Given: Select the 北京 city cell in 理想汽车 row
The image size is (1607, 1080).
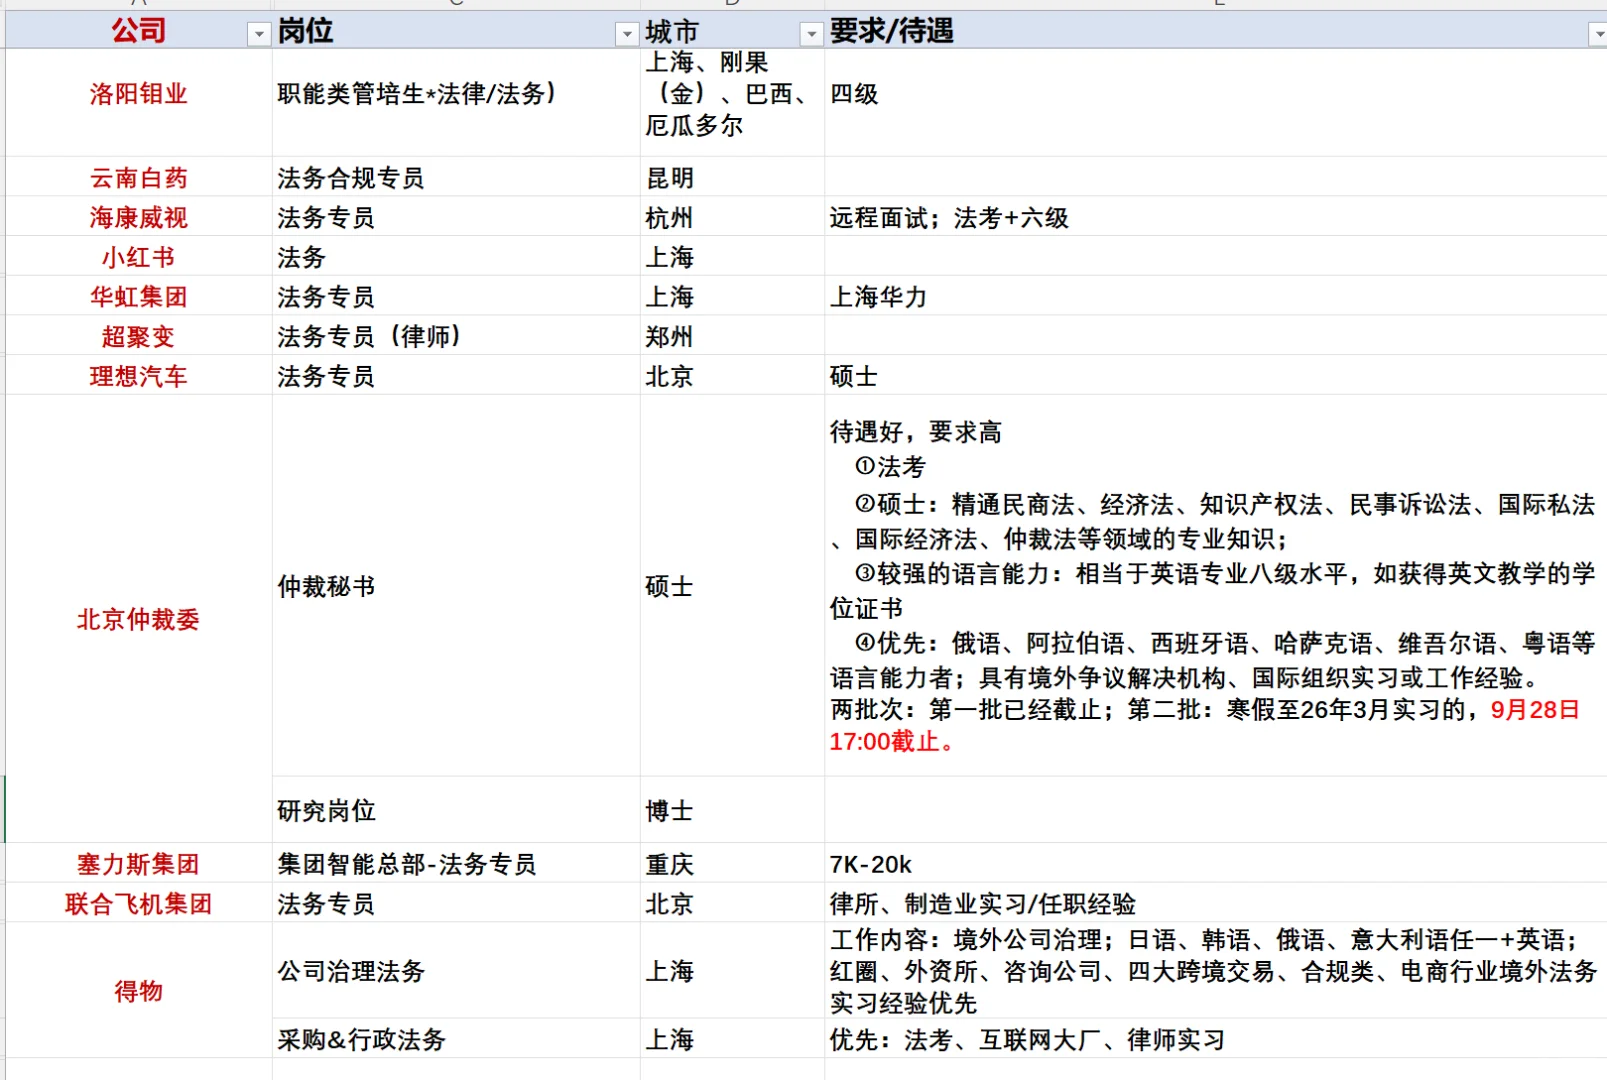Looking at the screenshot, I should [x=732, y=376].
